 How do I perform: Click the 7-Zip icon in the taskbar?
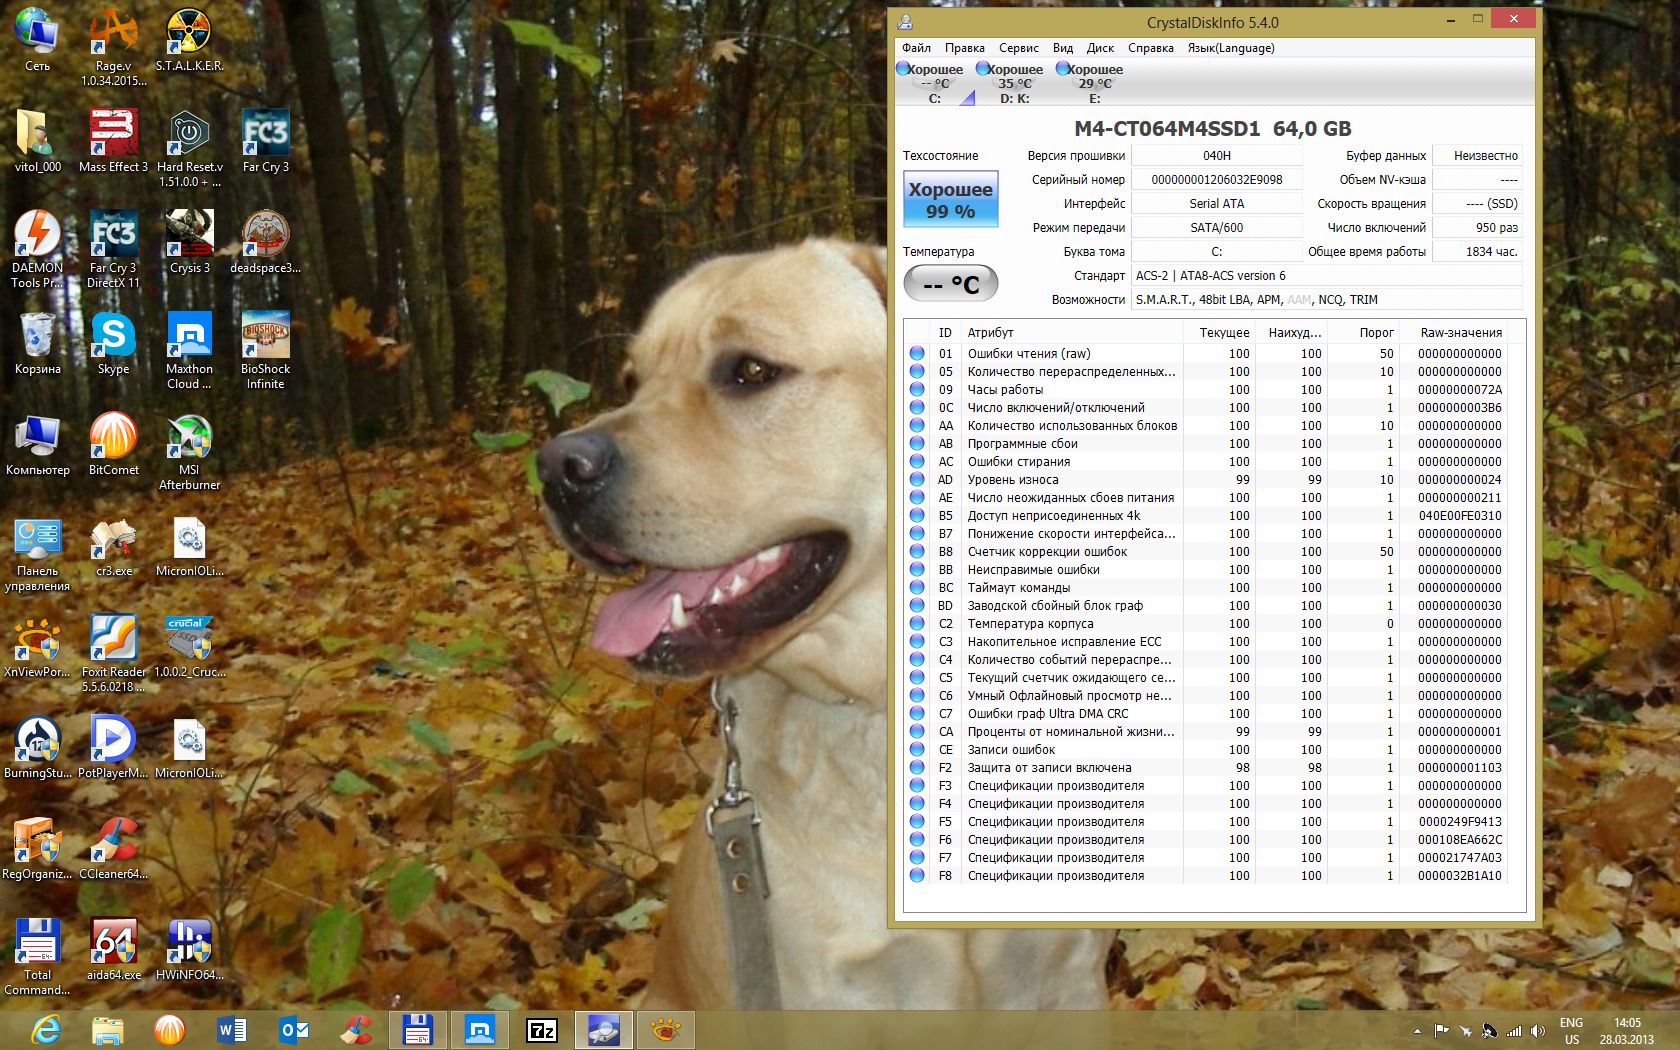pos(542,1029)
